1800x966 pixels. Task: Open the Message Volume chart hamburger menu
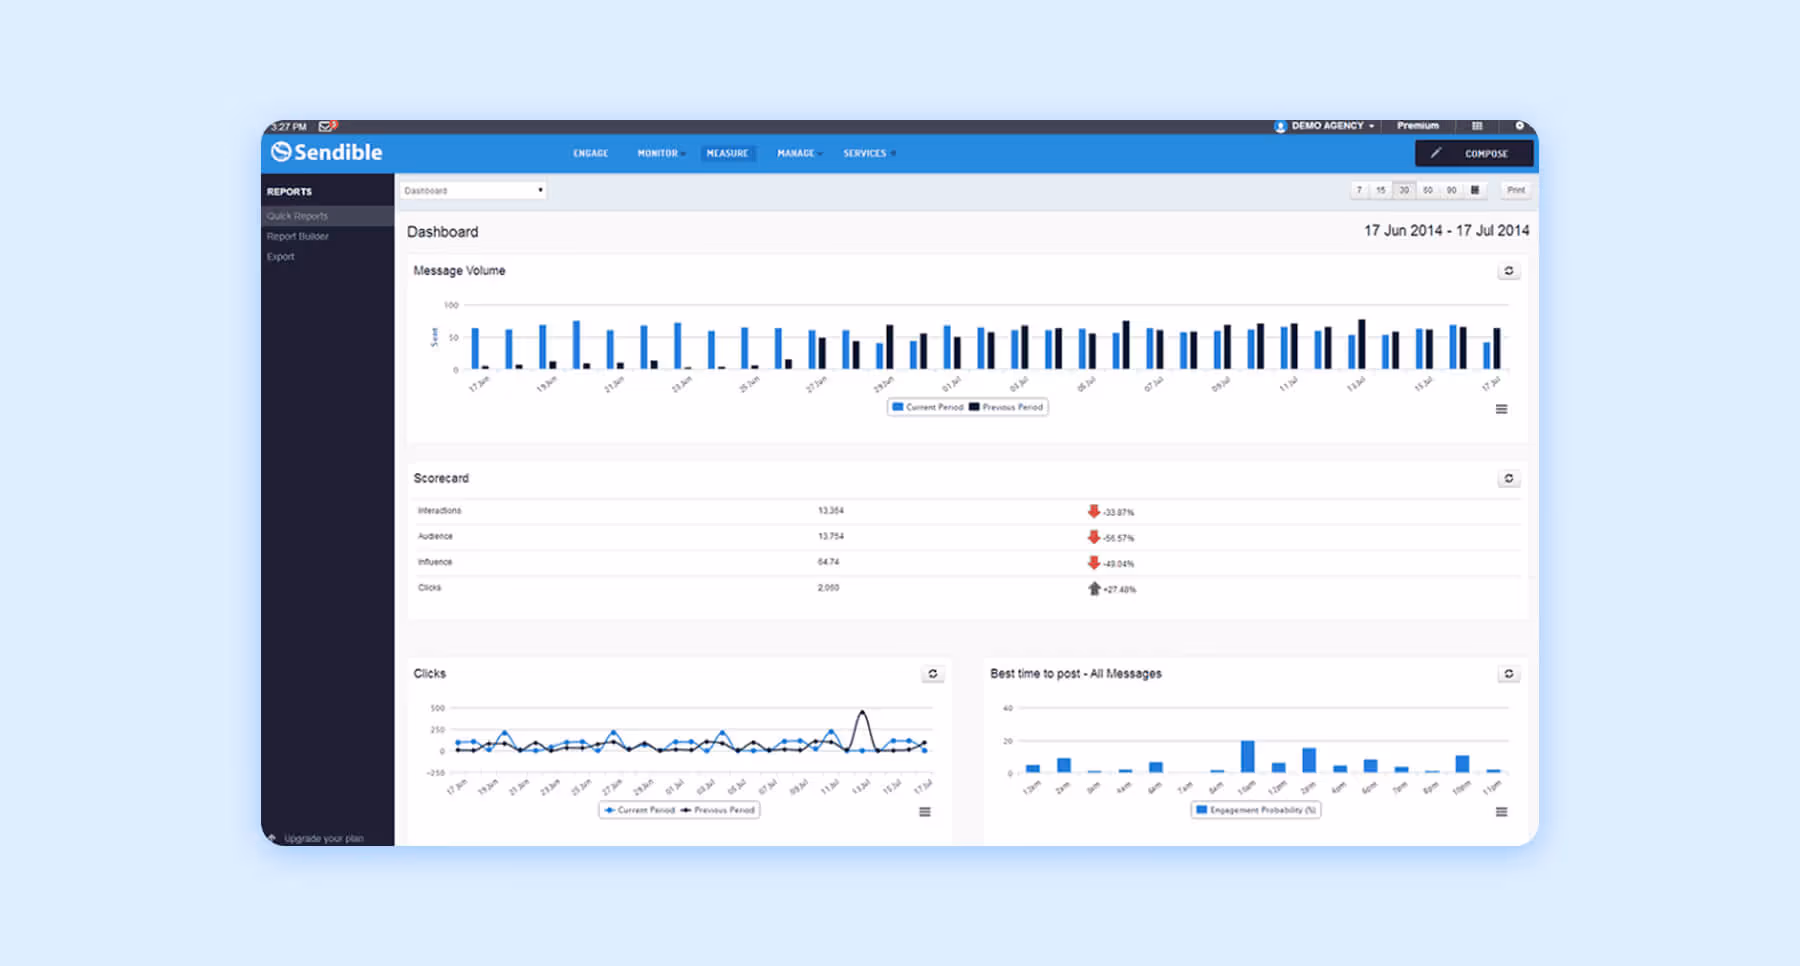1503,408
